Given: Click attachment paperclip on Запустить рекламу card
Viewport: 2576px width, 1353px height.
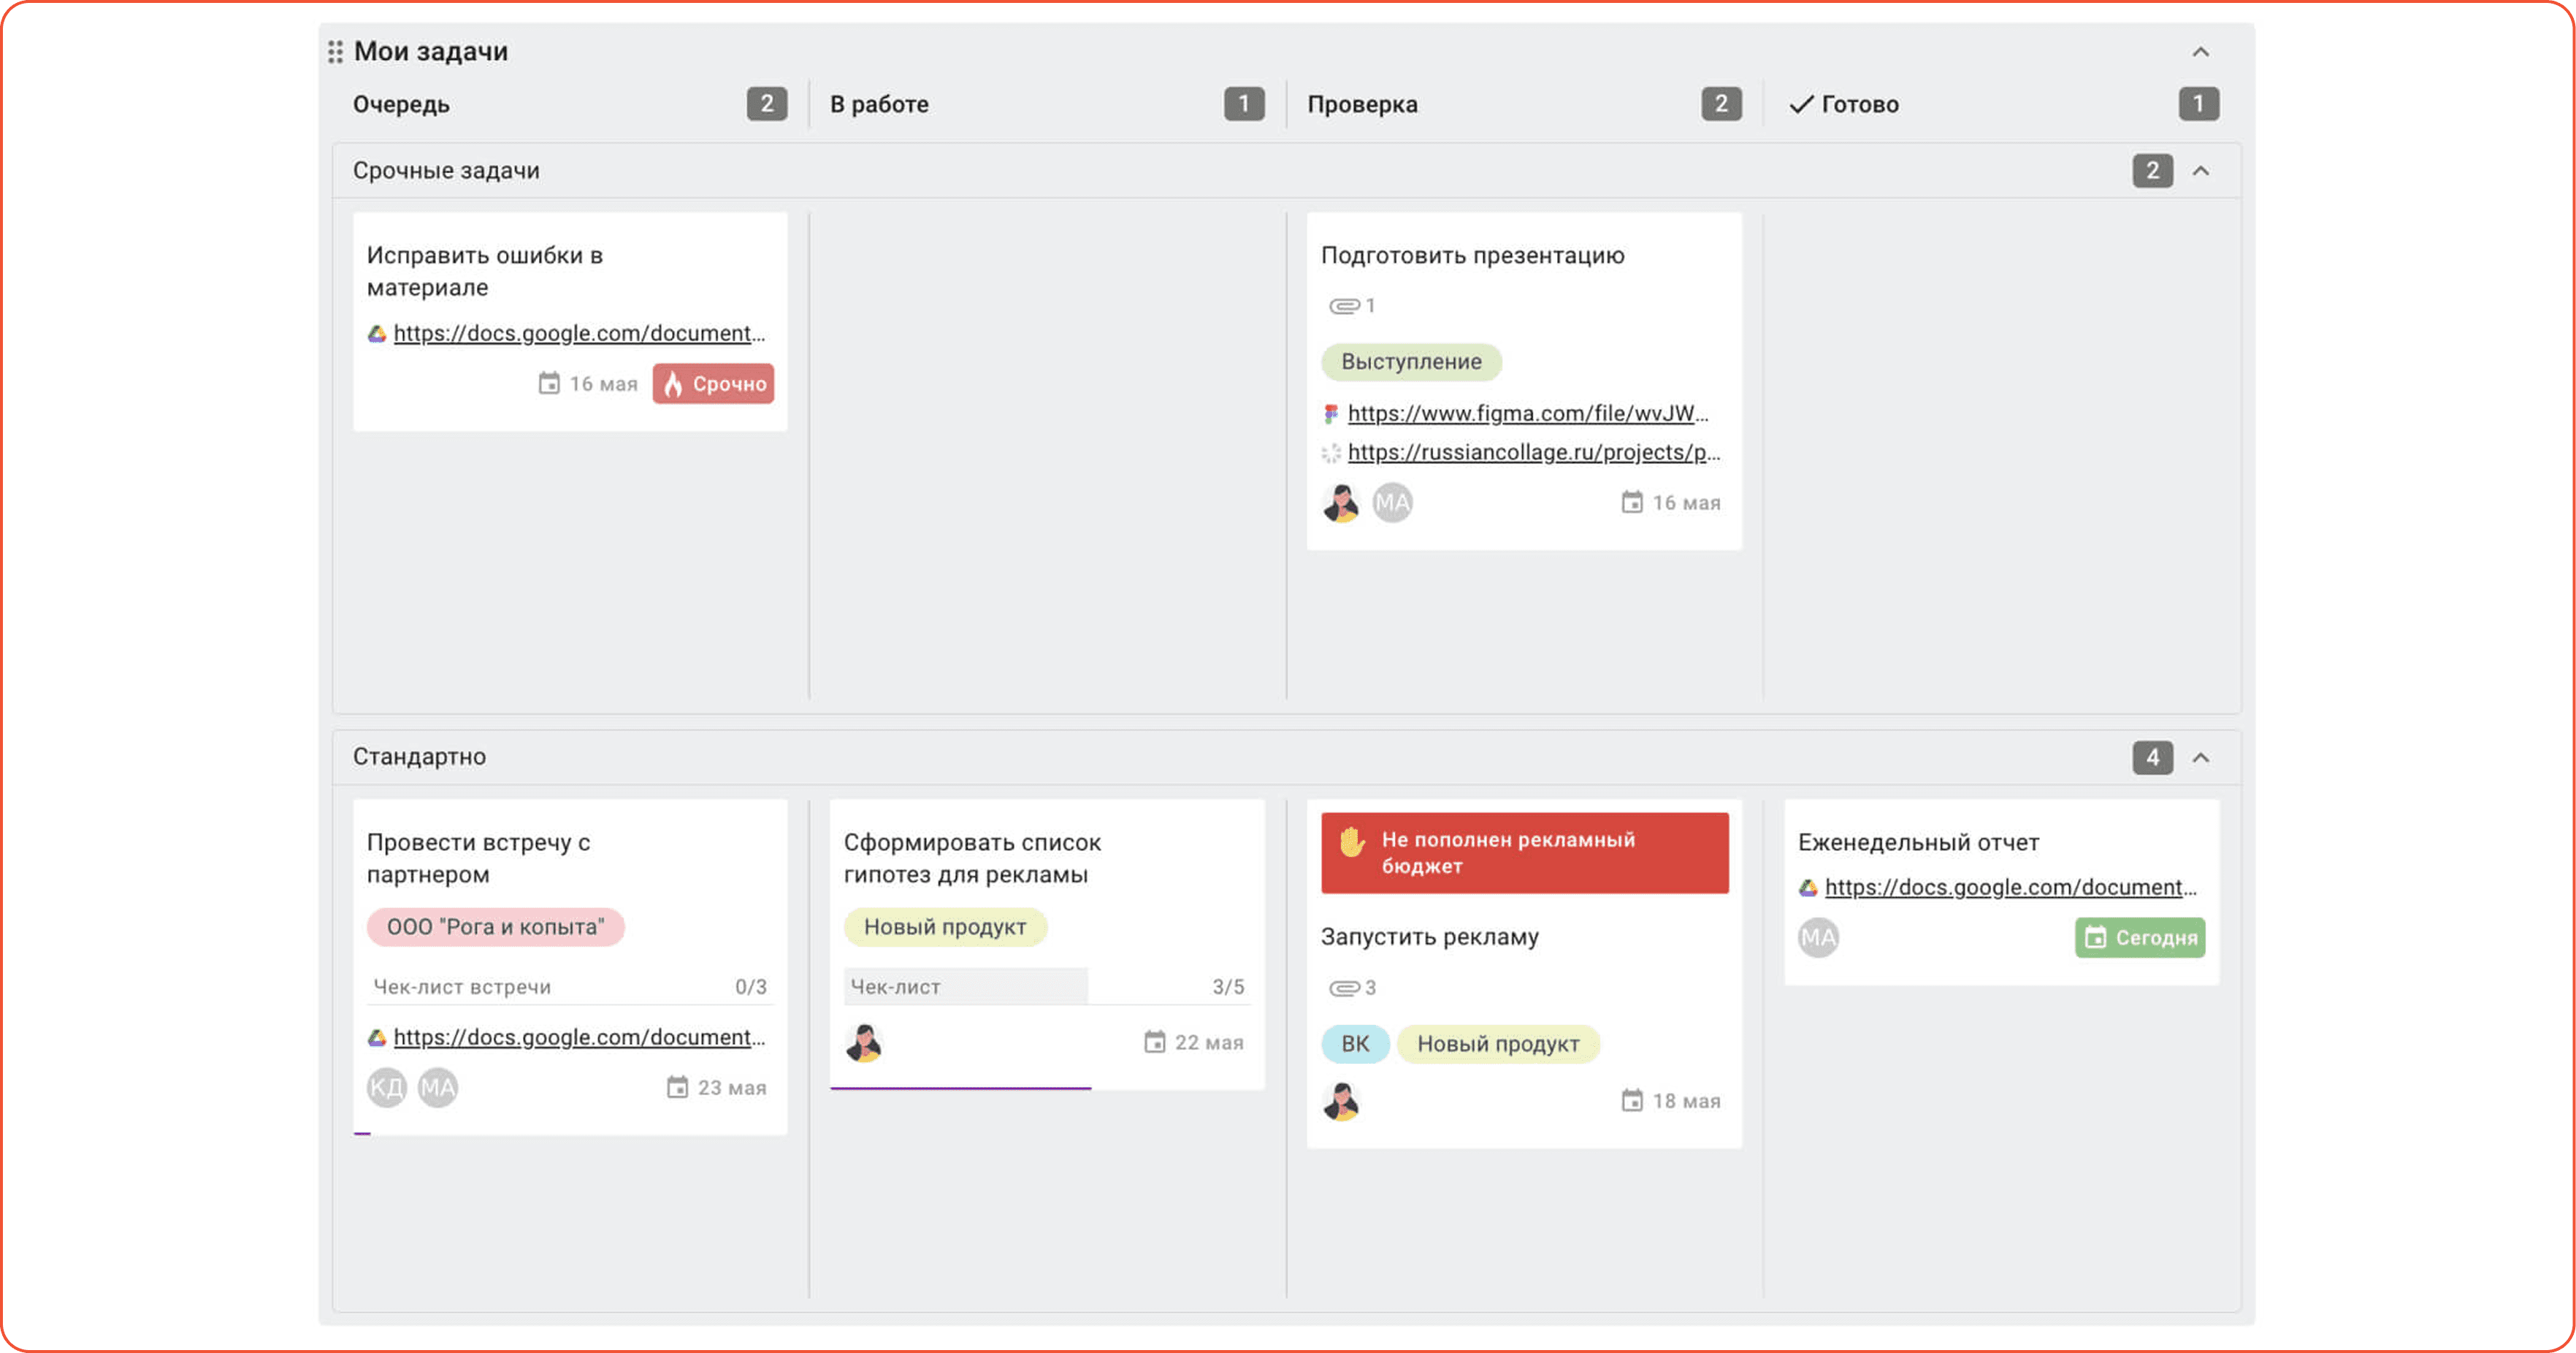Looking at the screenshot, I should point(1343,988).
